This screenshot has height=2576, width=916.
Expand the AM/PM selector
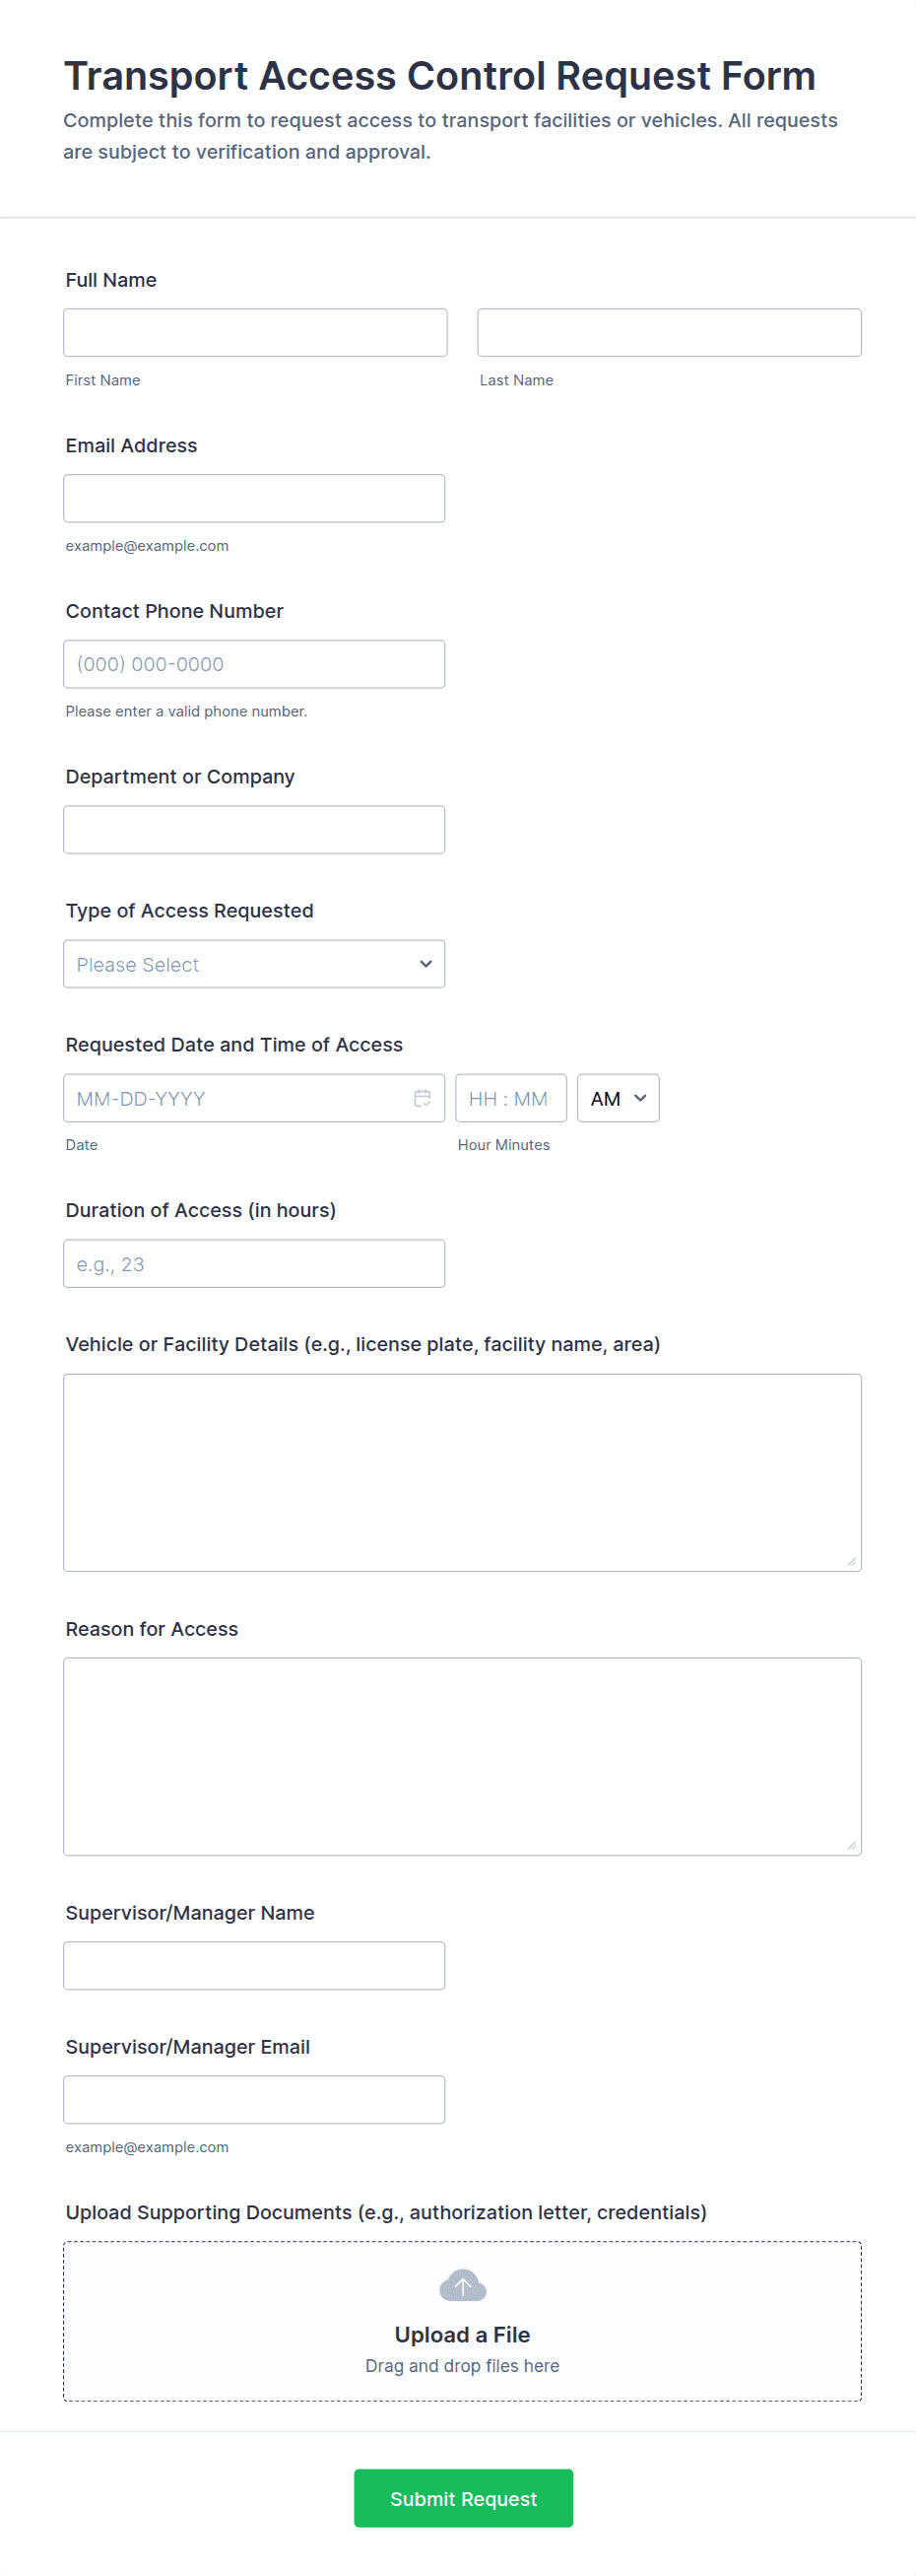tap(618, 1098)
